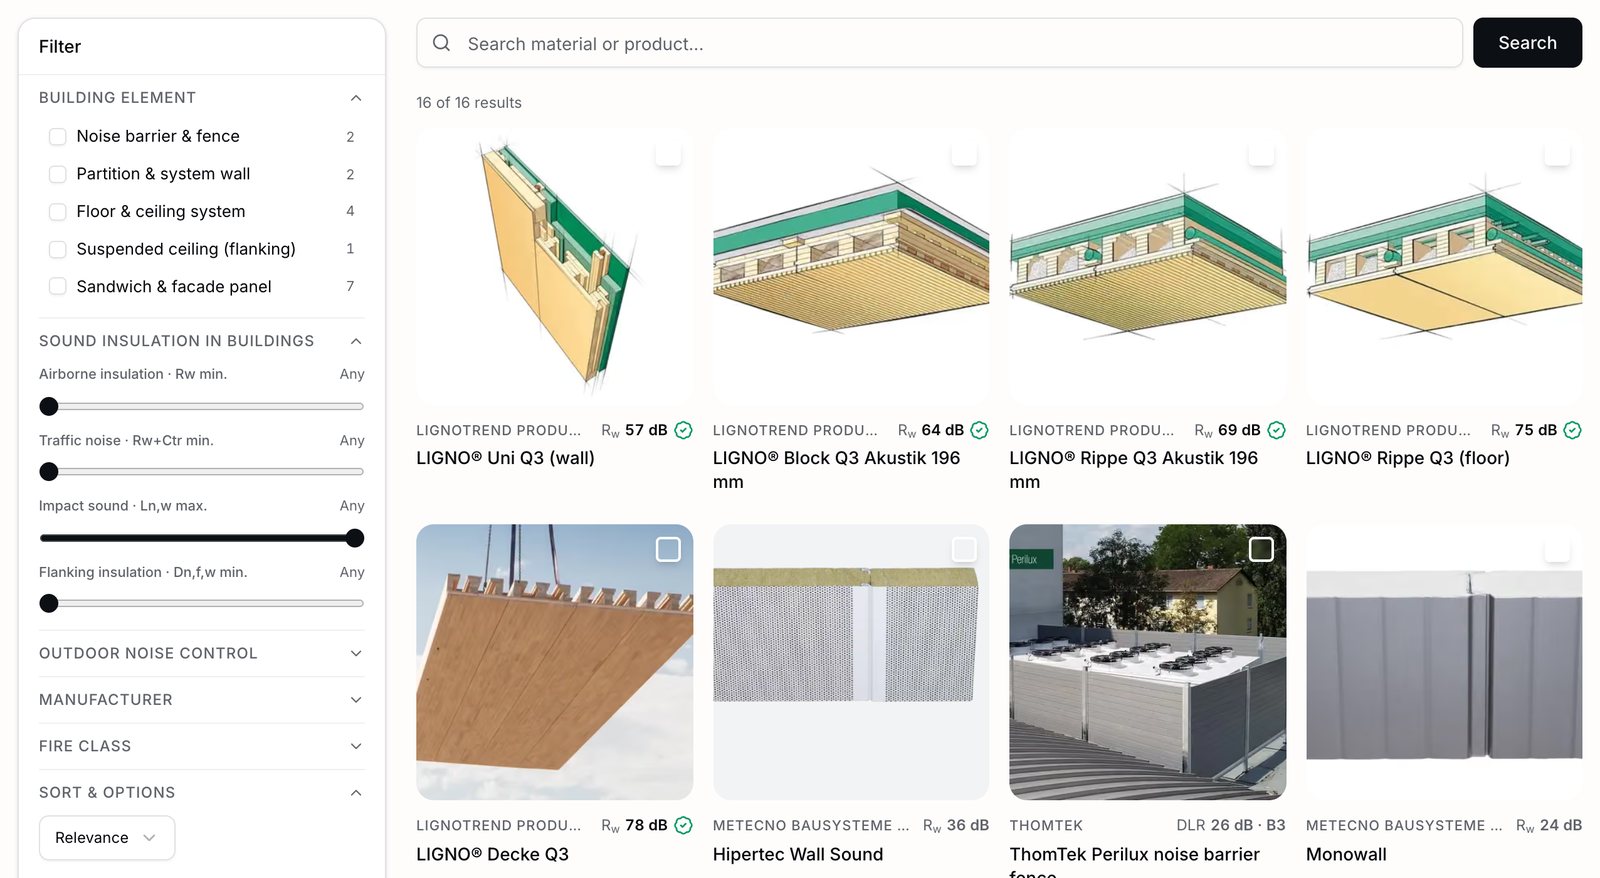This screenshot has height=878, width=1600.
Task: Expand the Outdoor Noise Control section
Action: (x=356, y=653)
